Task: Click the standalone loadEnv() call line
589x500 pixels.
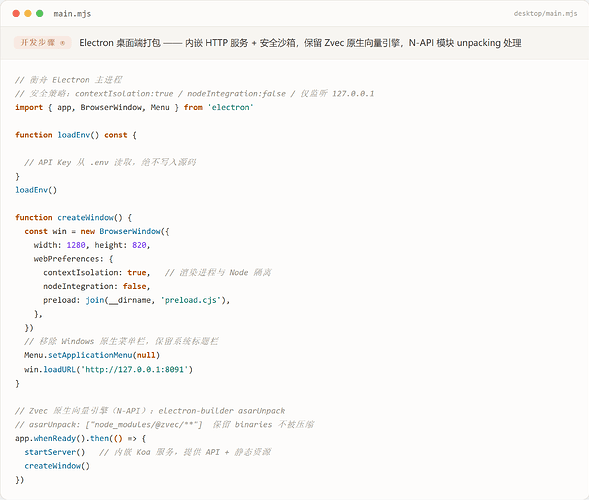Action: [36, 190]
